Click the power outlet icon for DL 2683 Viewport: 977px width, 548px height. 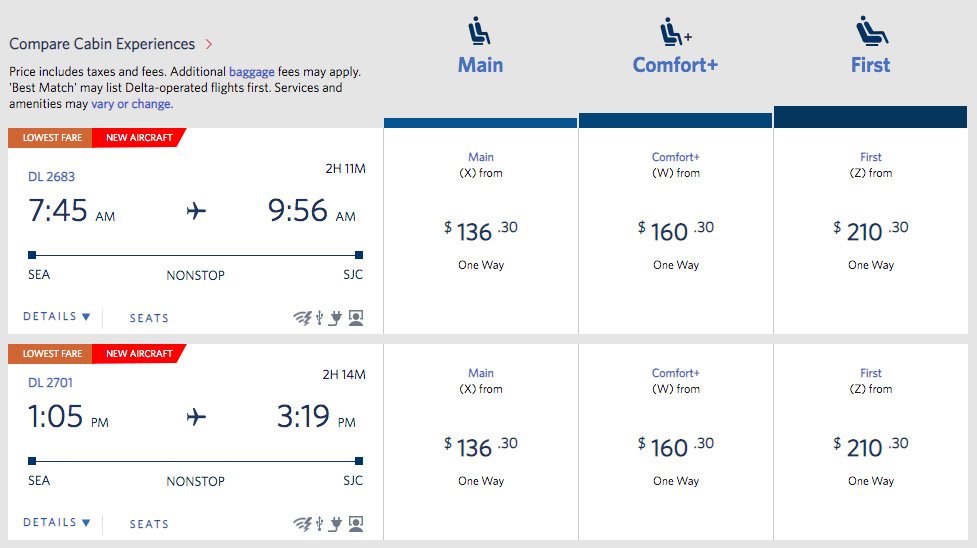click(x=337, y=319)
